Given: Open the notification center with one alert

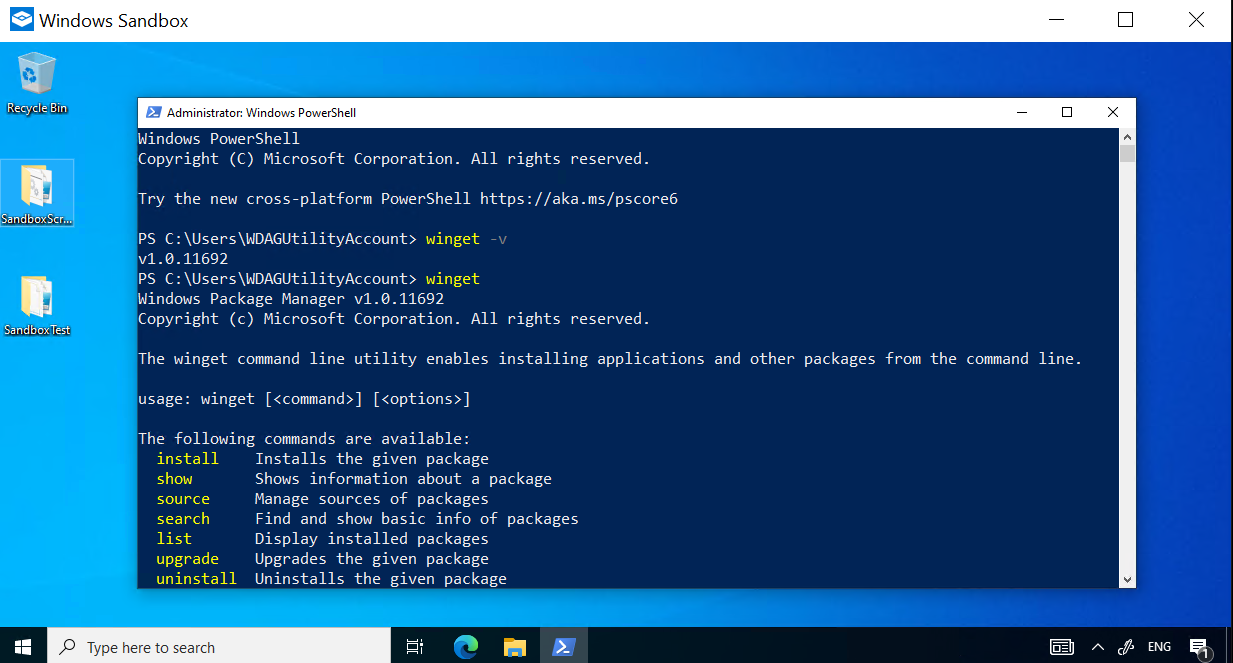Looking at the screenshot, I should [x=1199, y=647].
